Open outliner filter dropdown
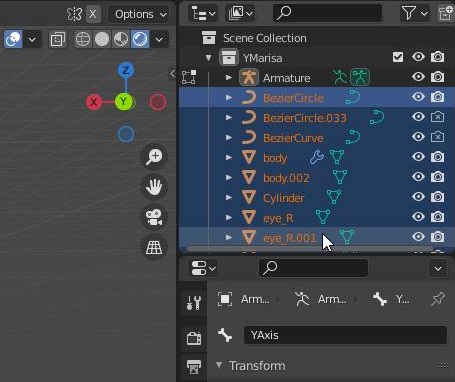Image resolution: width=455 pixels, height=382 pixels. pos(414,14)
